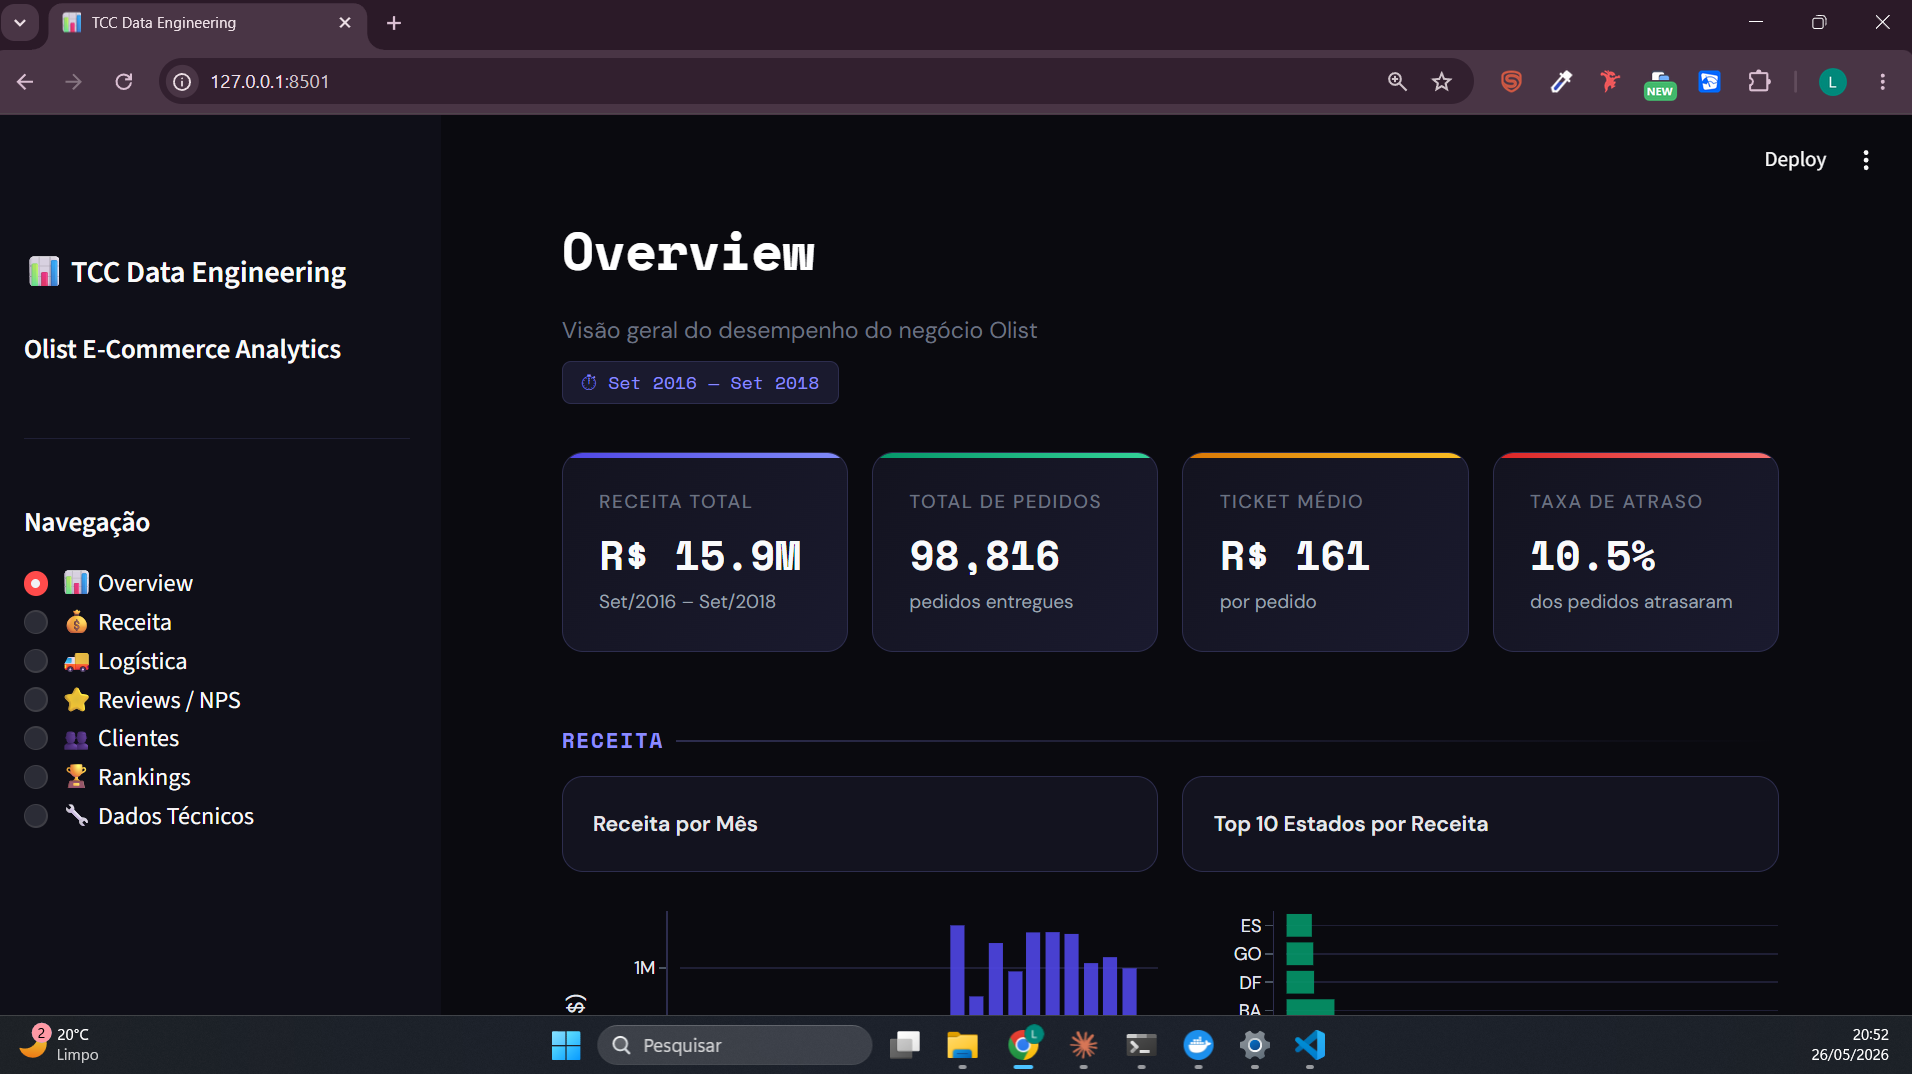Click the red figure extension icon
The height and width of the screenshot is (1074, 1912).
tap(1610, 81)
